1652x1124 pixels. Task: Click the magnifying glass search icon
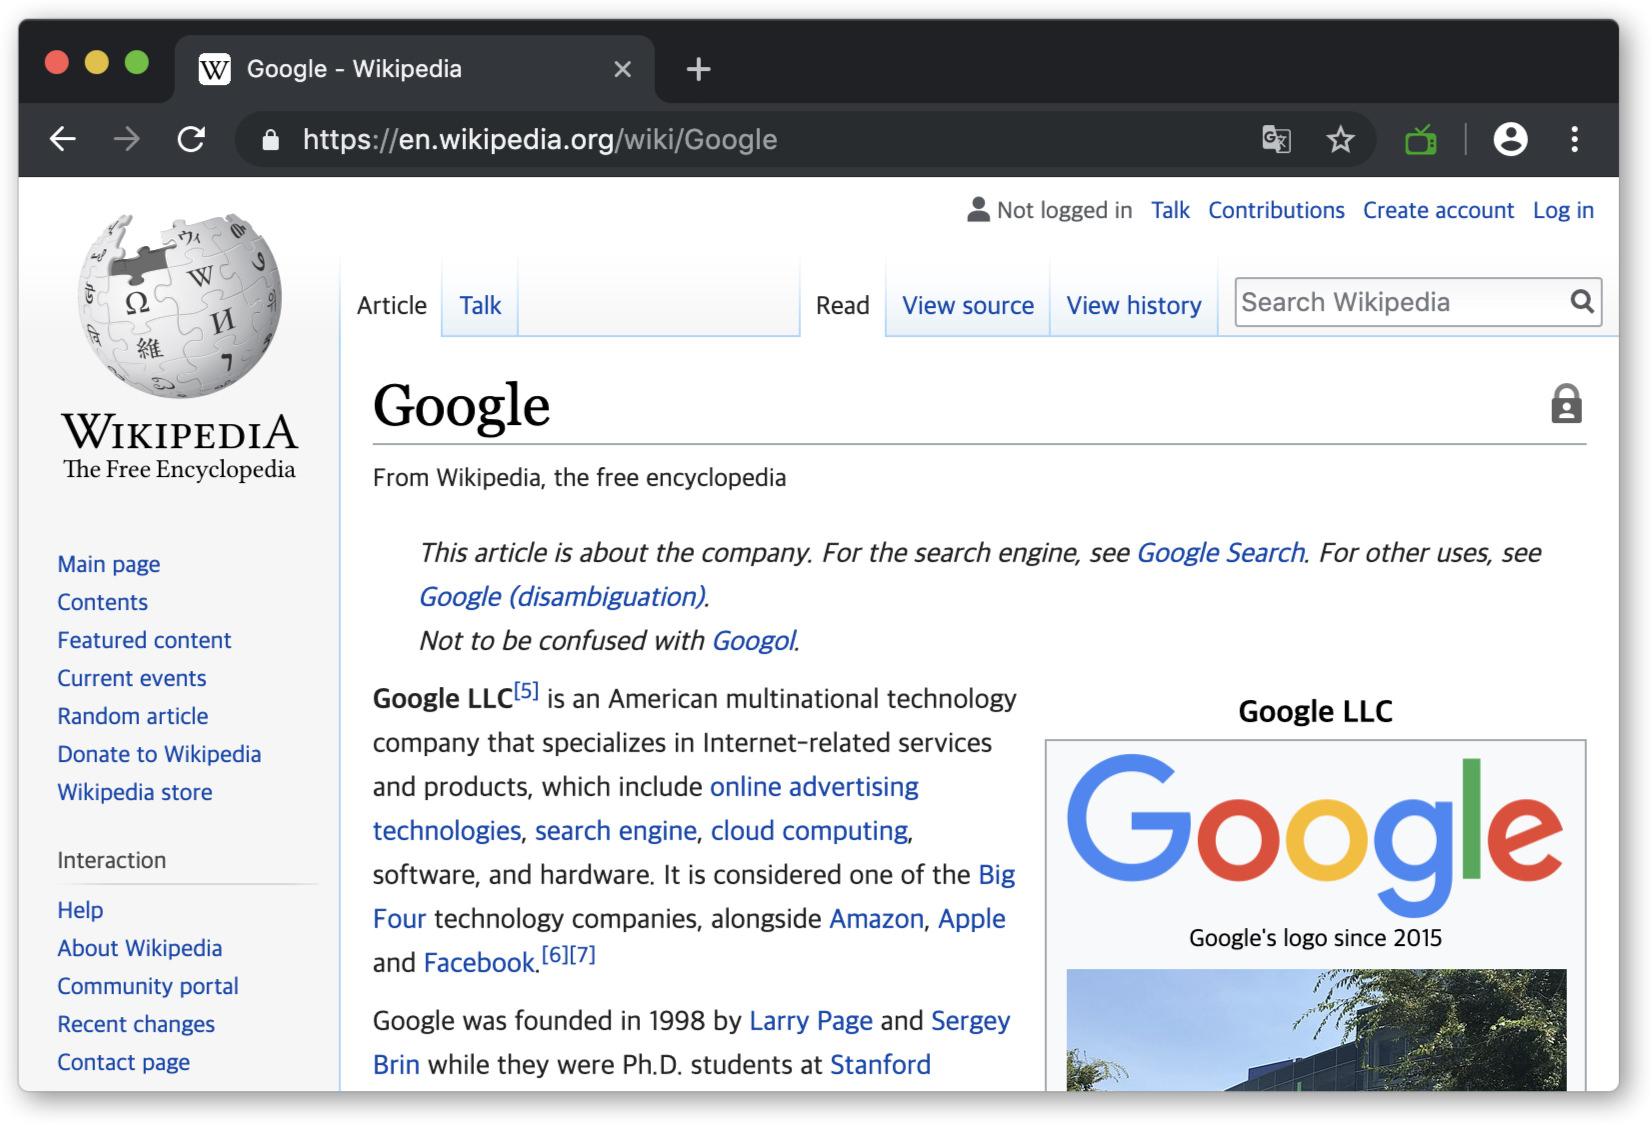[x=1582, y=301]
